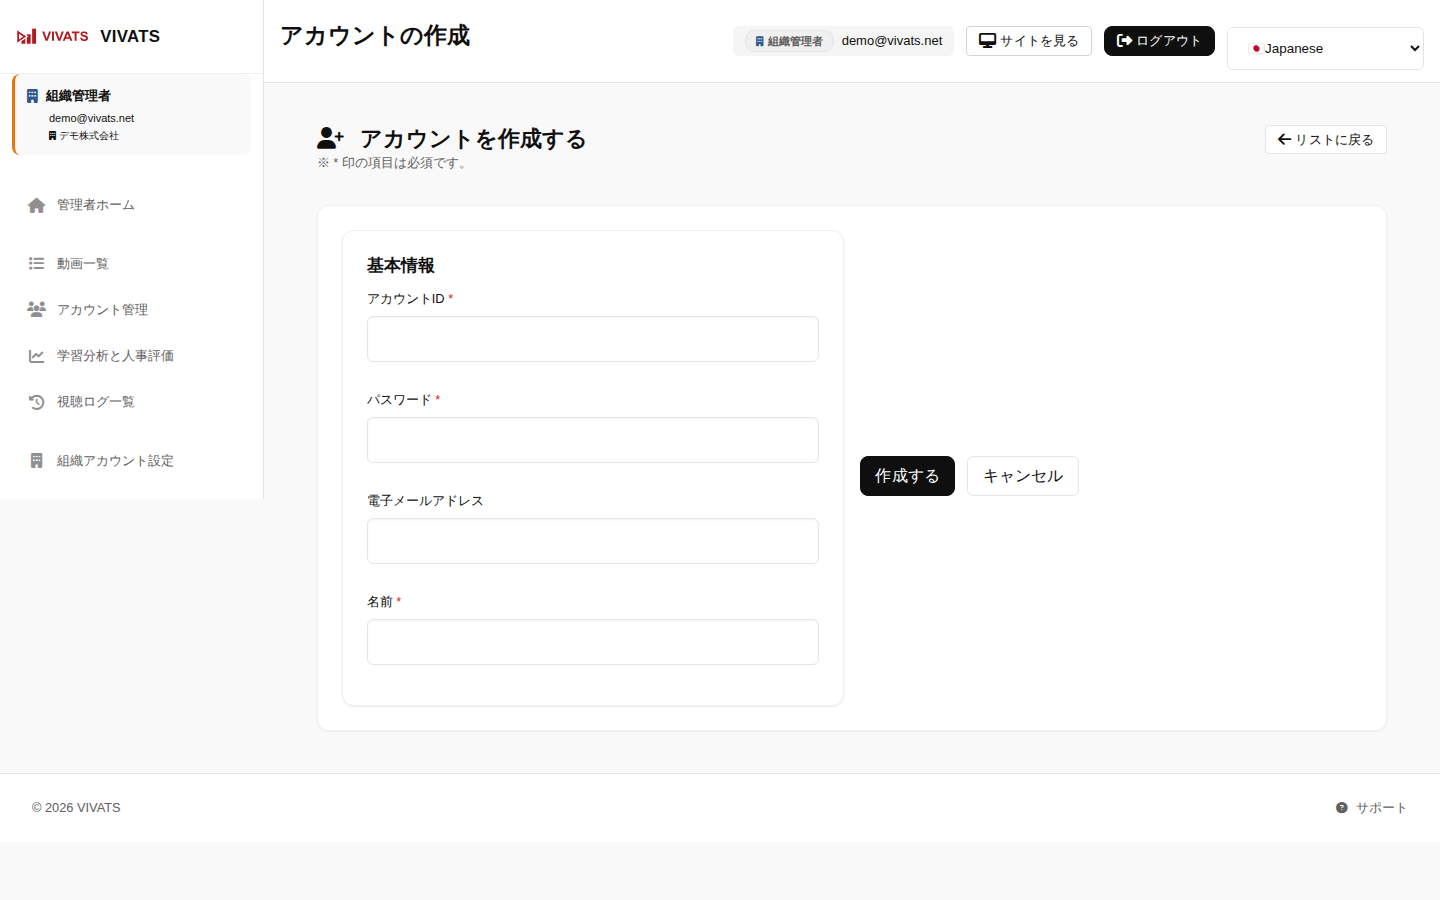
Task: Open 学習分析と人事評価 menu item
Action: pos(131,356)
